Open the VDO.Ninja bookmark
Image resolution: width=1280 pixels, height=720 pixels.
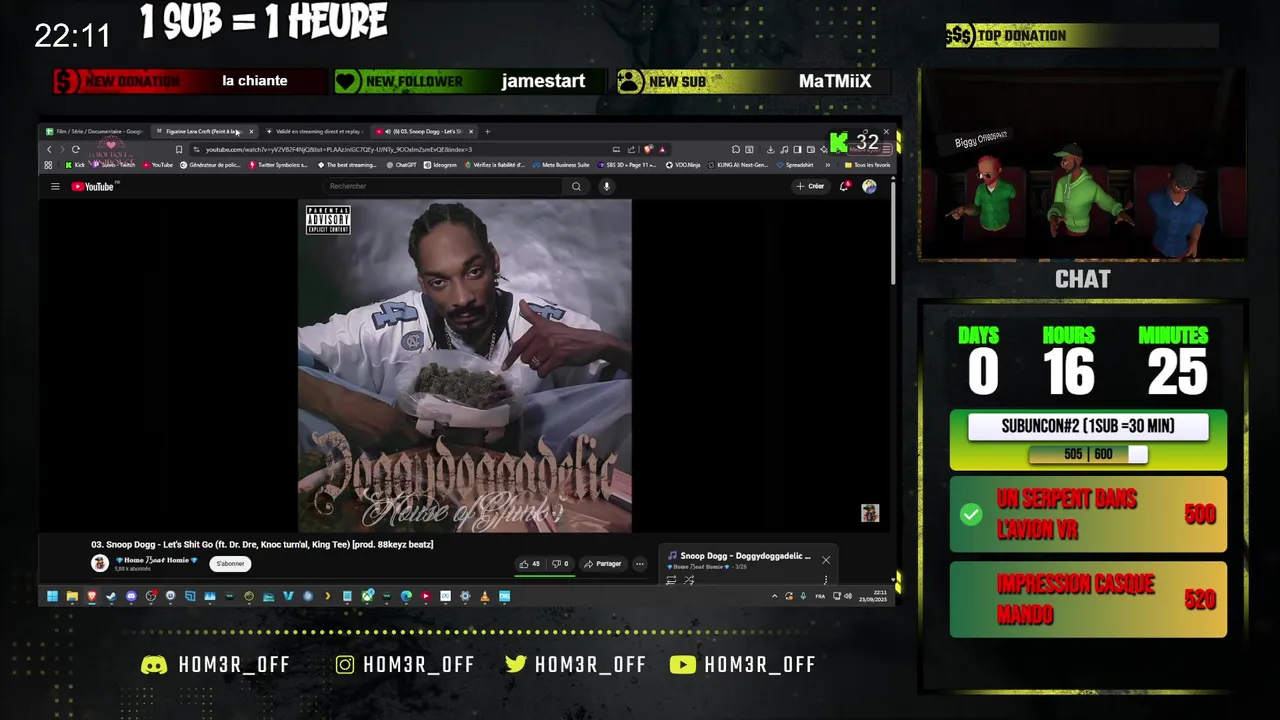tap(682, 165)
